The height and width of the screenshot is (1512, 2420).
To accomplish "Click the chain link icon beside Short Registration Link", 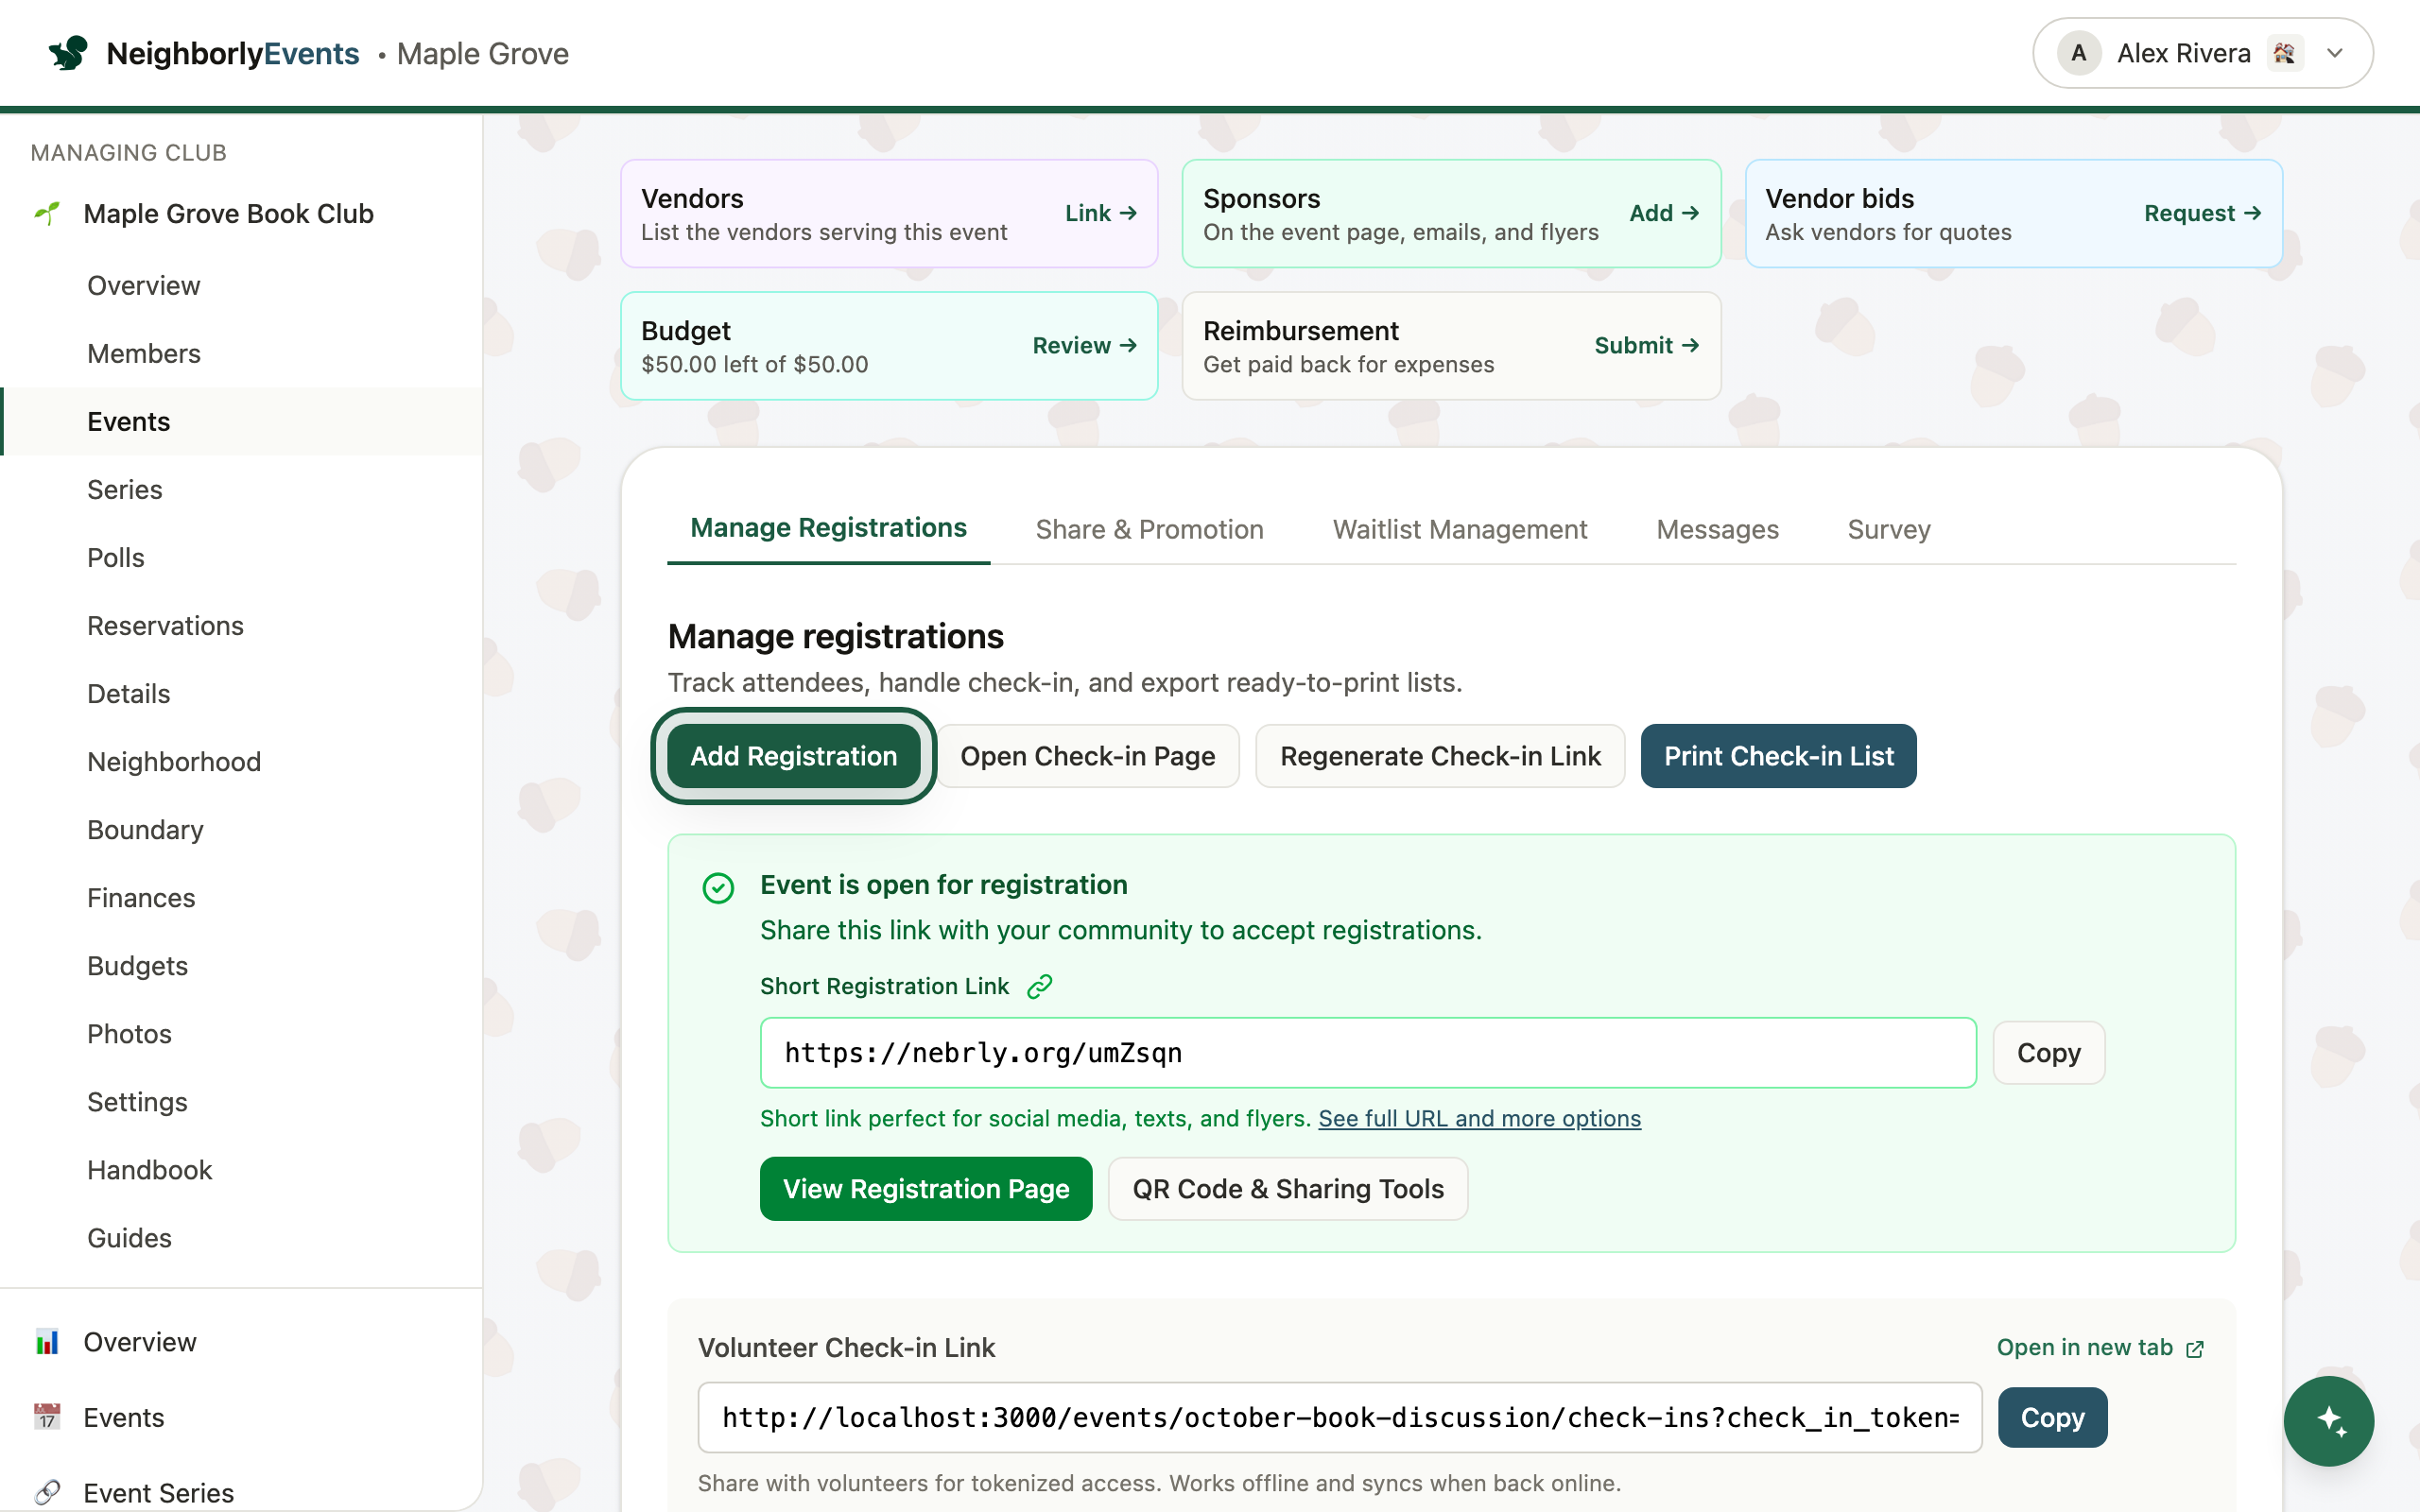I will tap(1040, 986).
